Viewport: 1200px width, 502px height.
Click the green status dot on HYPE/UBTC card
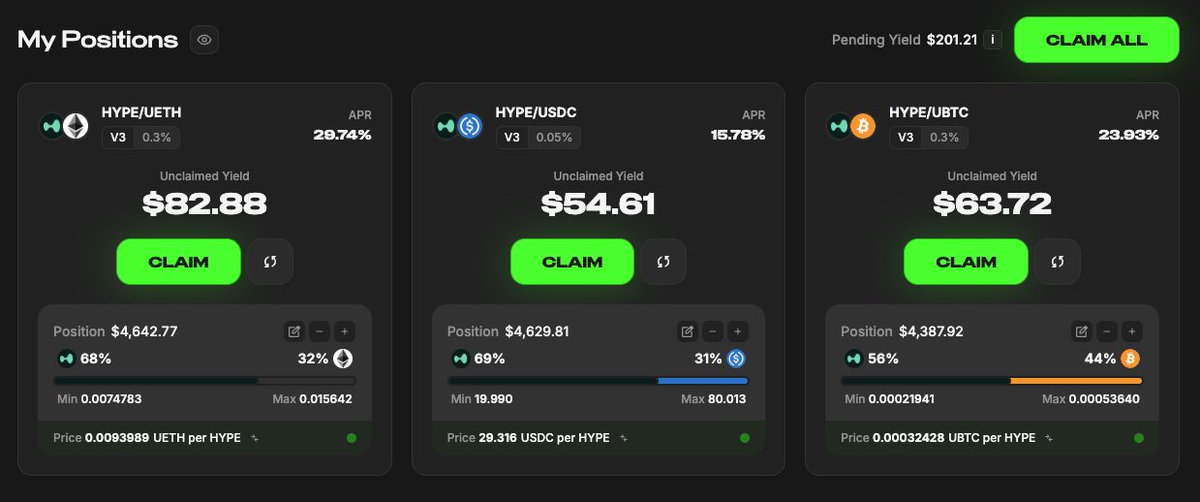point(1138,438)
